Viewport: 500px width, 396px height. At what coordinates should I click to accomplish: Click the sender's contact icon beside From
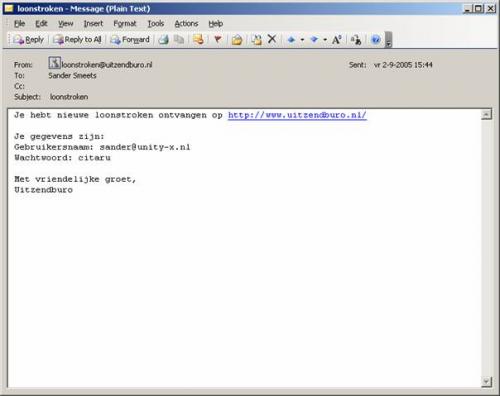[x=54, y=63]
